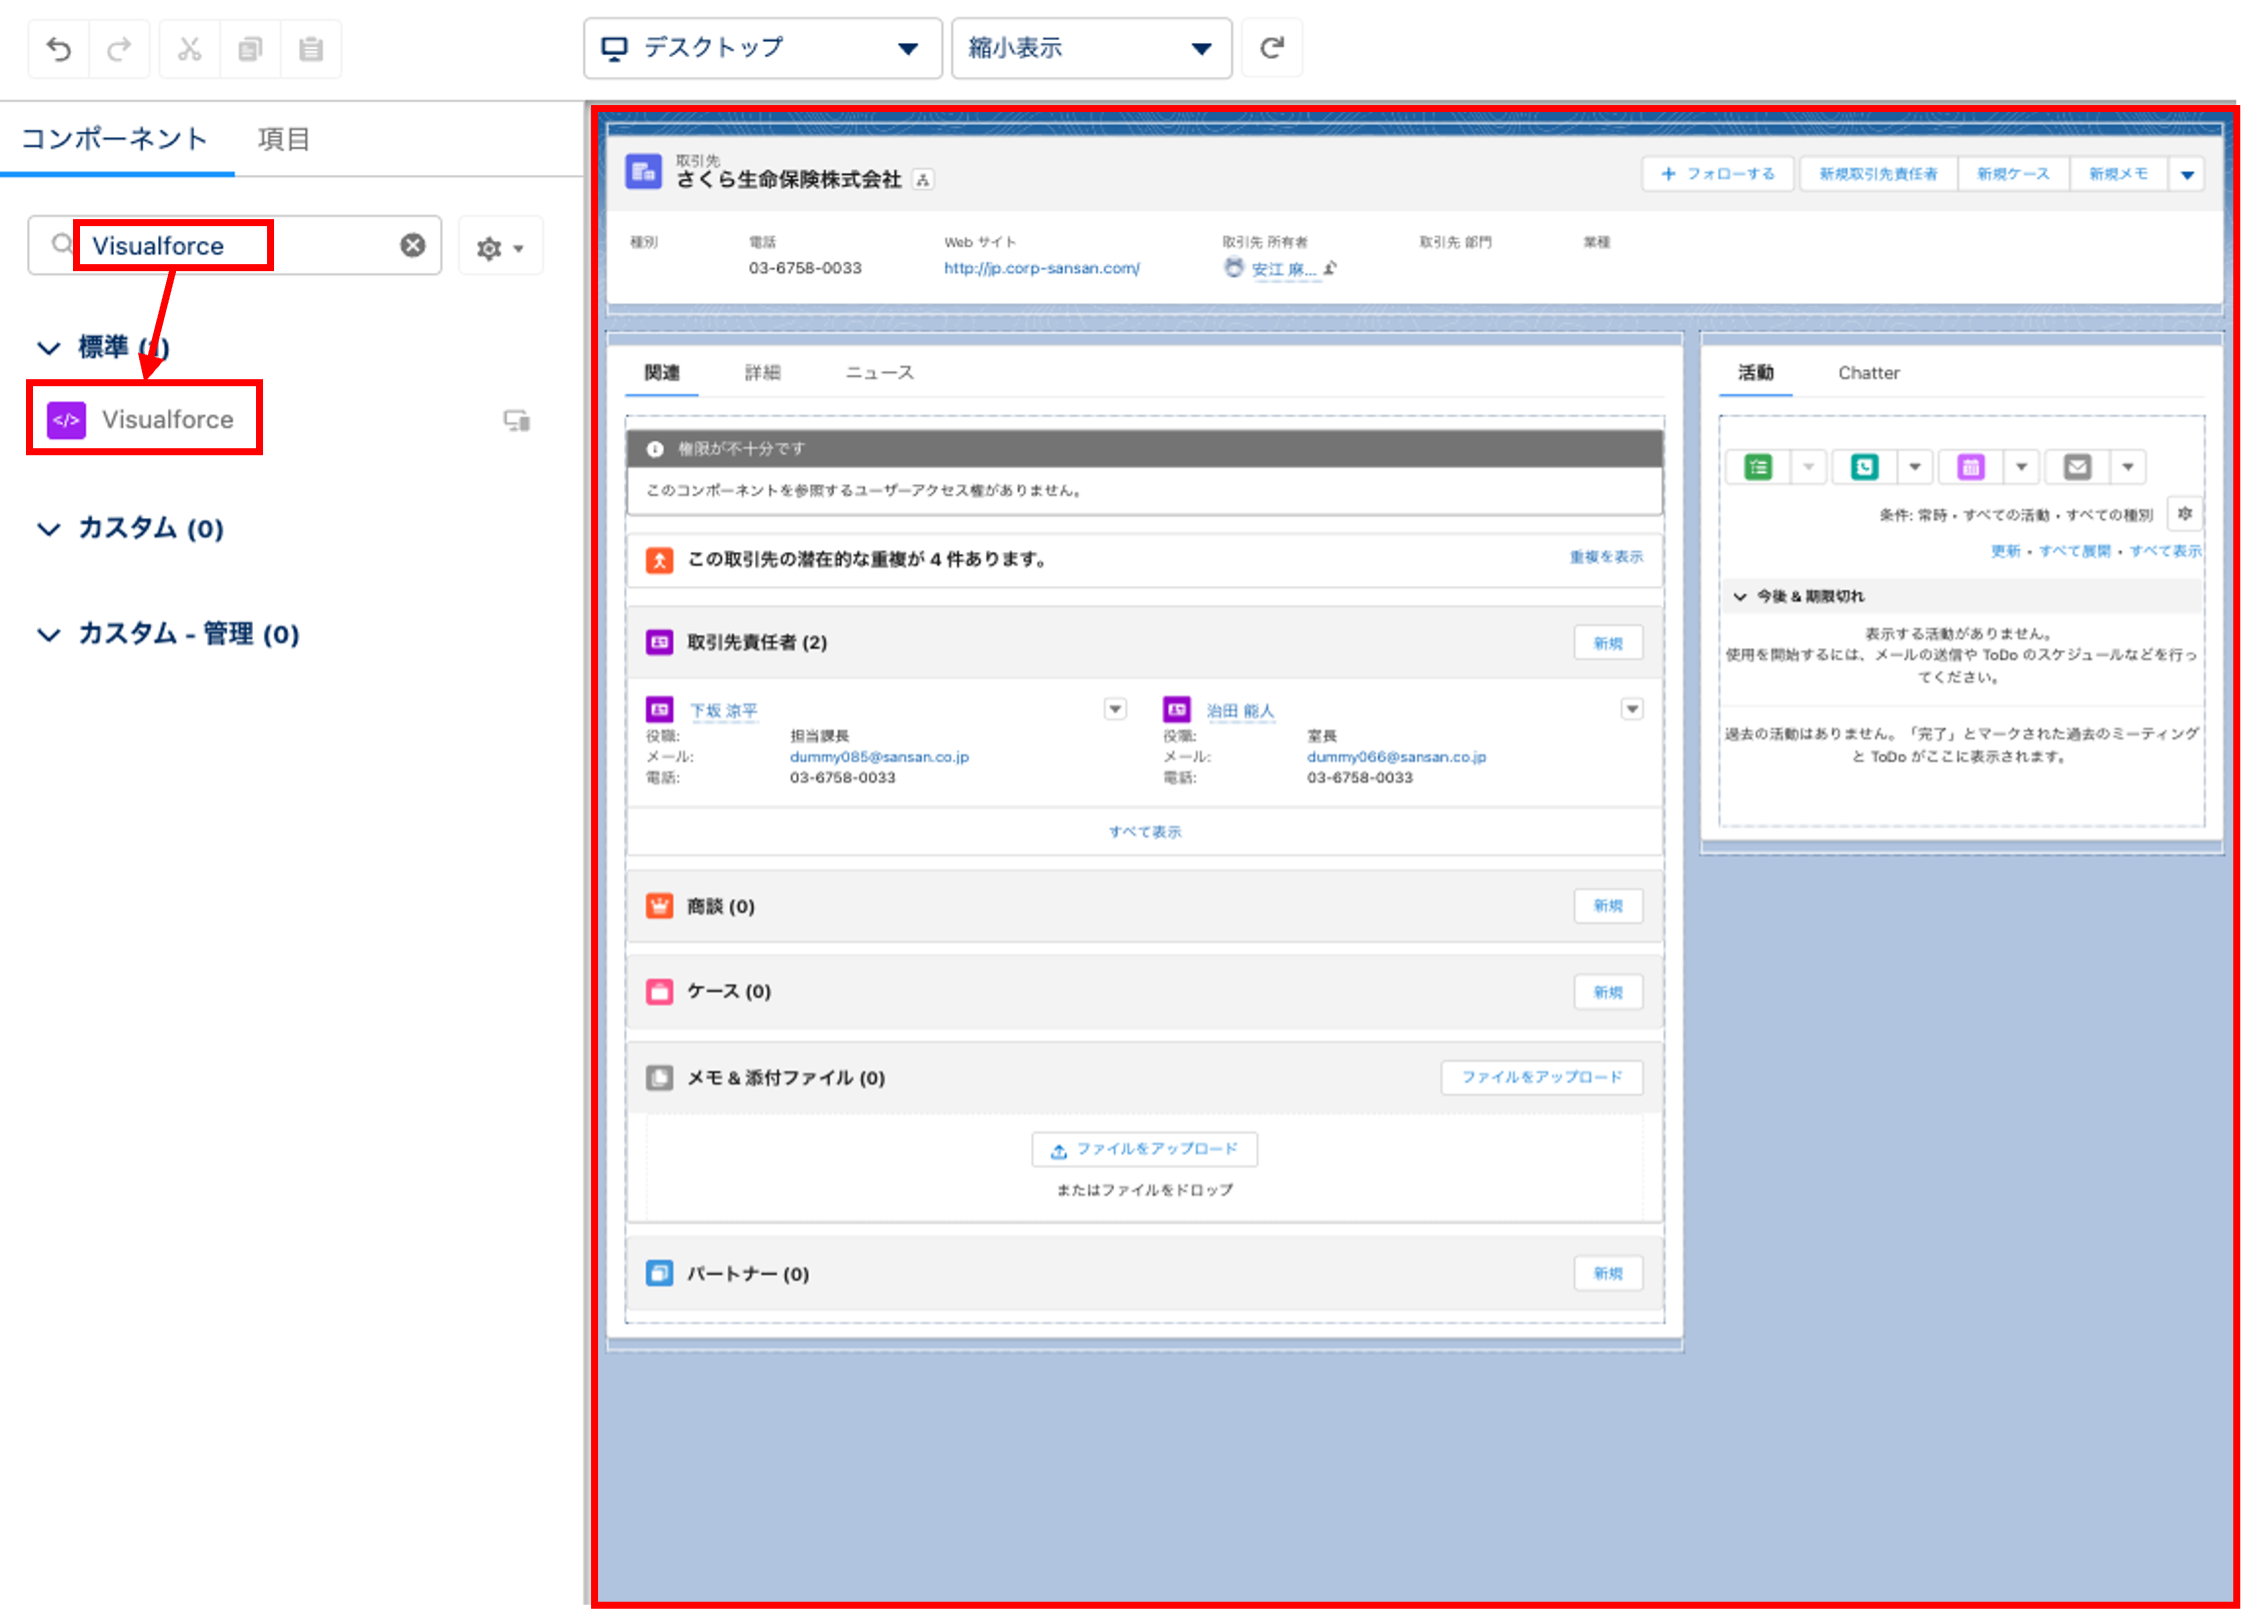Click the copy icon in toolbar
The height and width of the screenshot is (1613, 2245).
click(250, 48)
